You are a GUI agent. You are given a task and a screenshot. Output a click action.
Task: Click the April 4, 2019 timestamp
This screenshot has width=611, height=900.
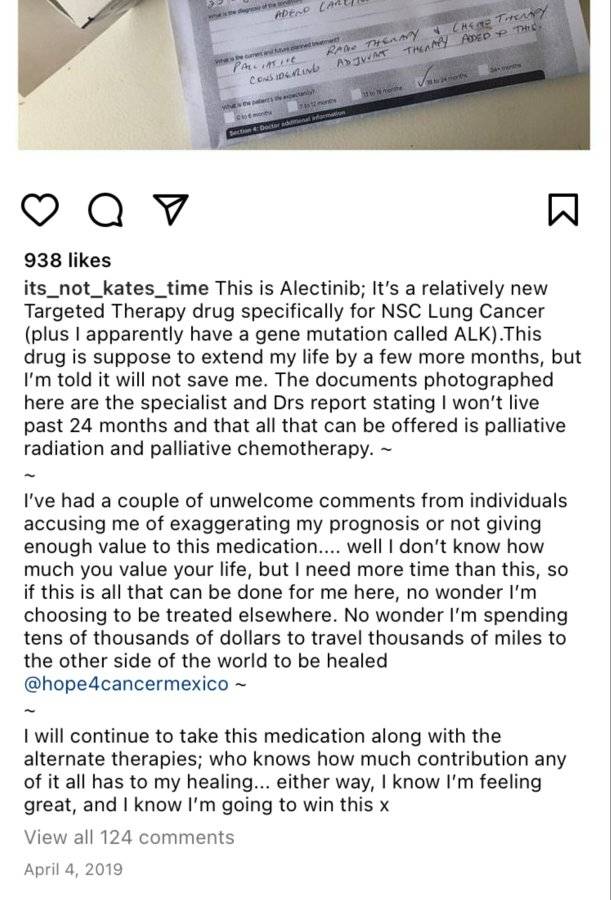[73, 869]
